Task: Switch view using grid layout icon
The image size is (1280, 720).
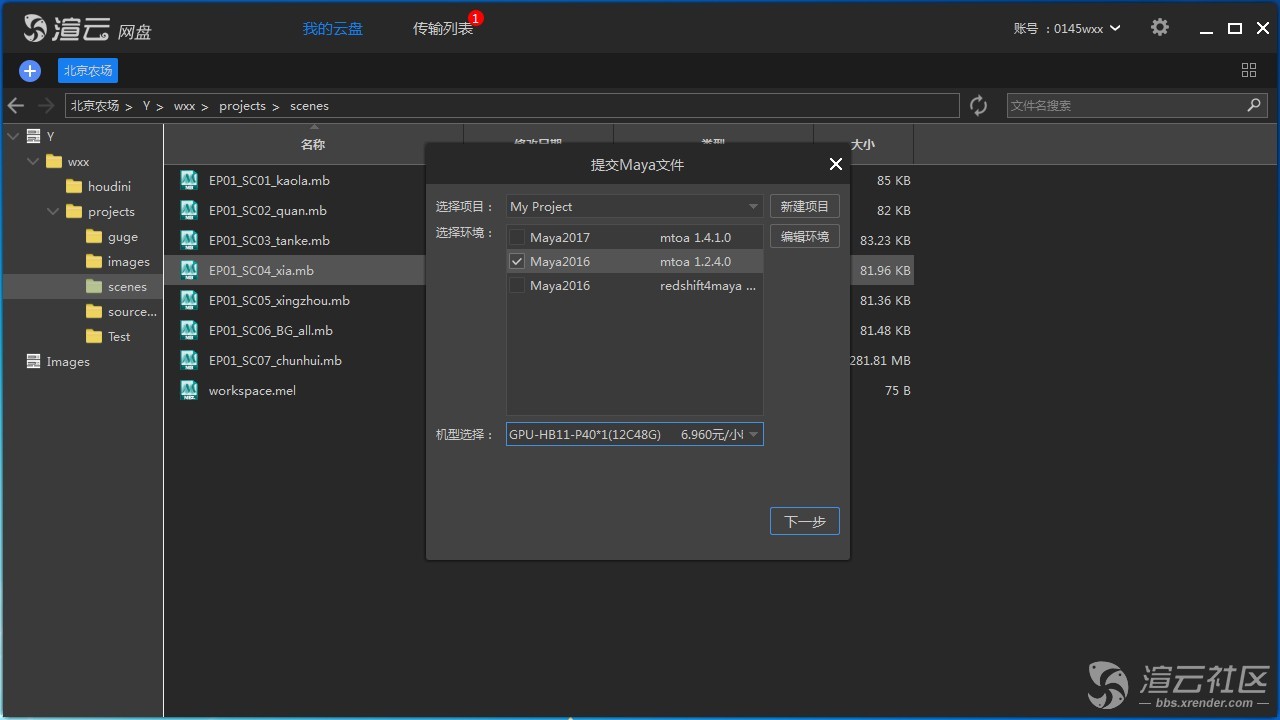Action: 1248,70
